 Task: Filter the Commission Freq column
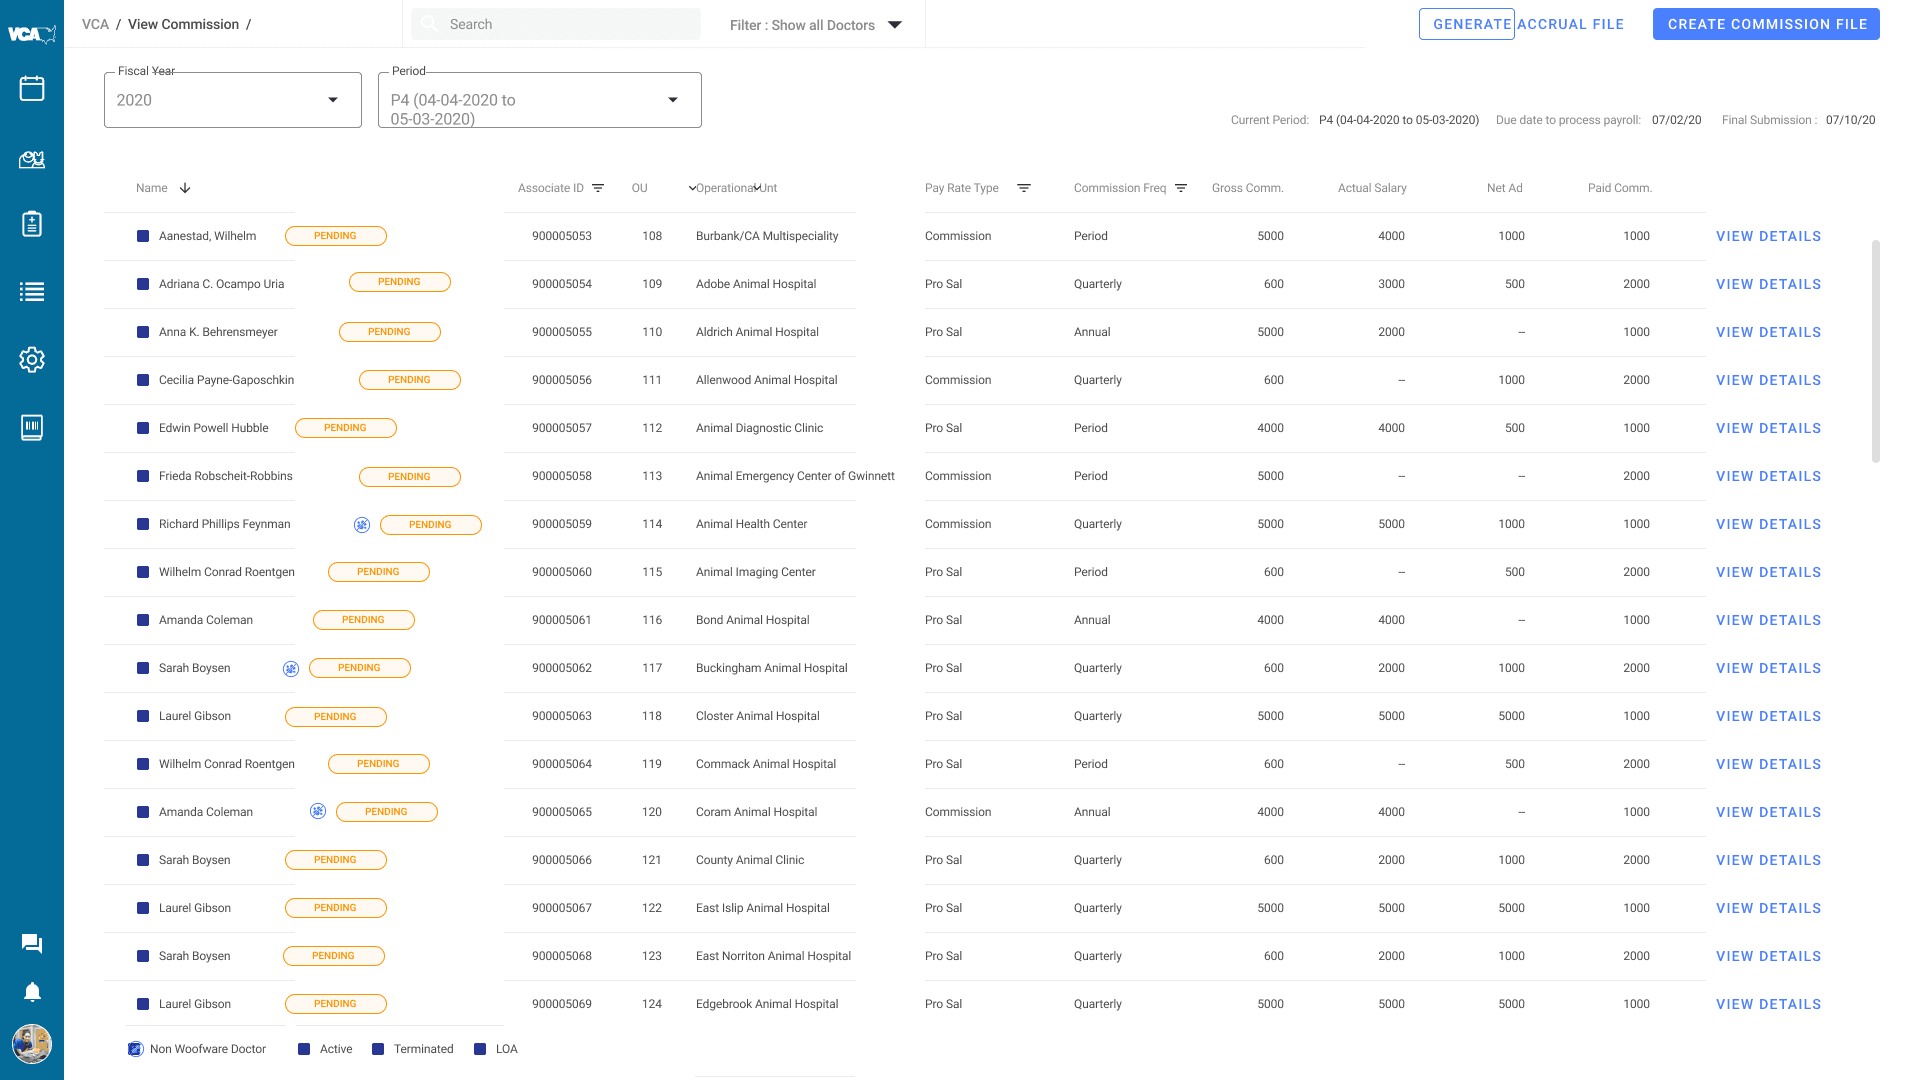tap(1181, 188)
